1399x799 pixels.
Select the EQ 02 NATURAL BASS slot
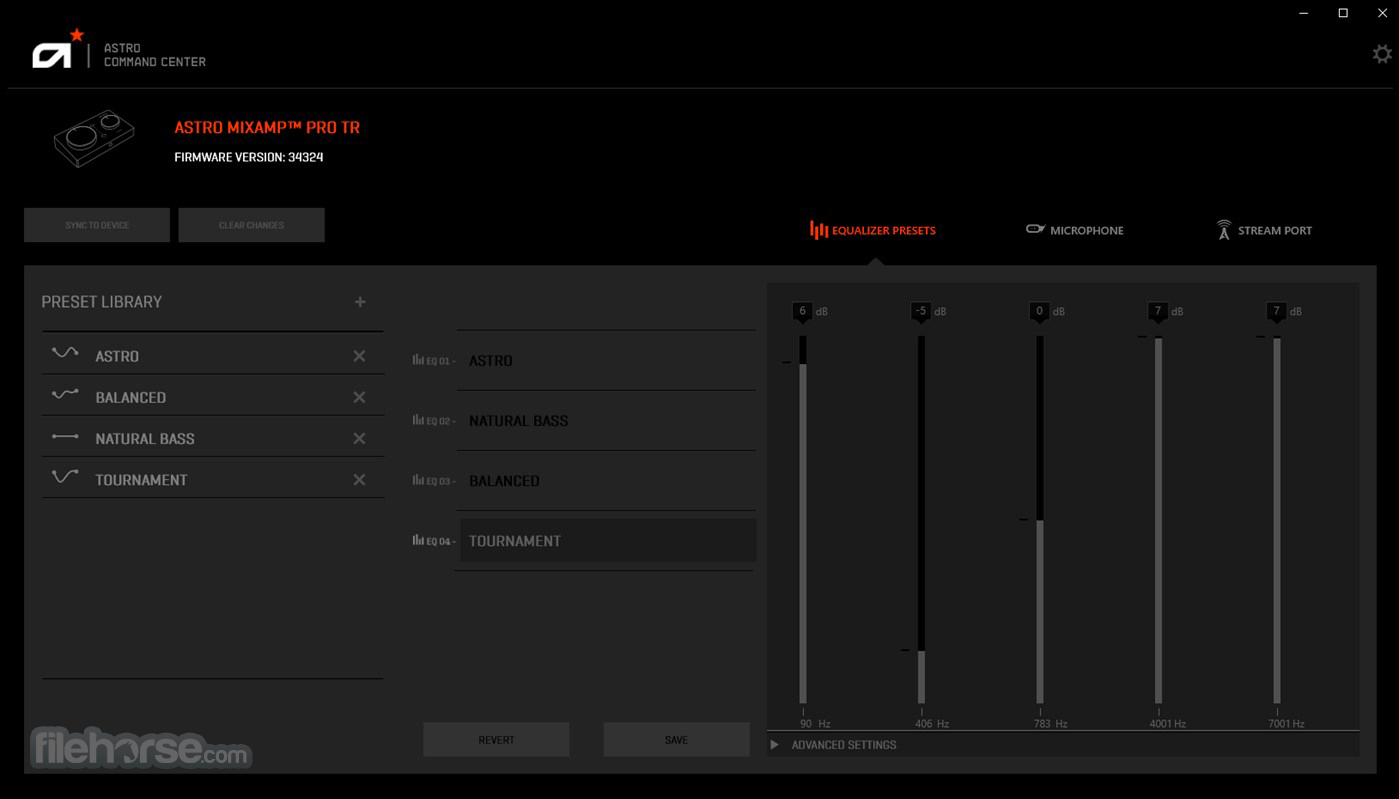tap(606, 420)
